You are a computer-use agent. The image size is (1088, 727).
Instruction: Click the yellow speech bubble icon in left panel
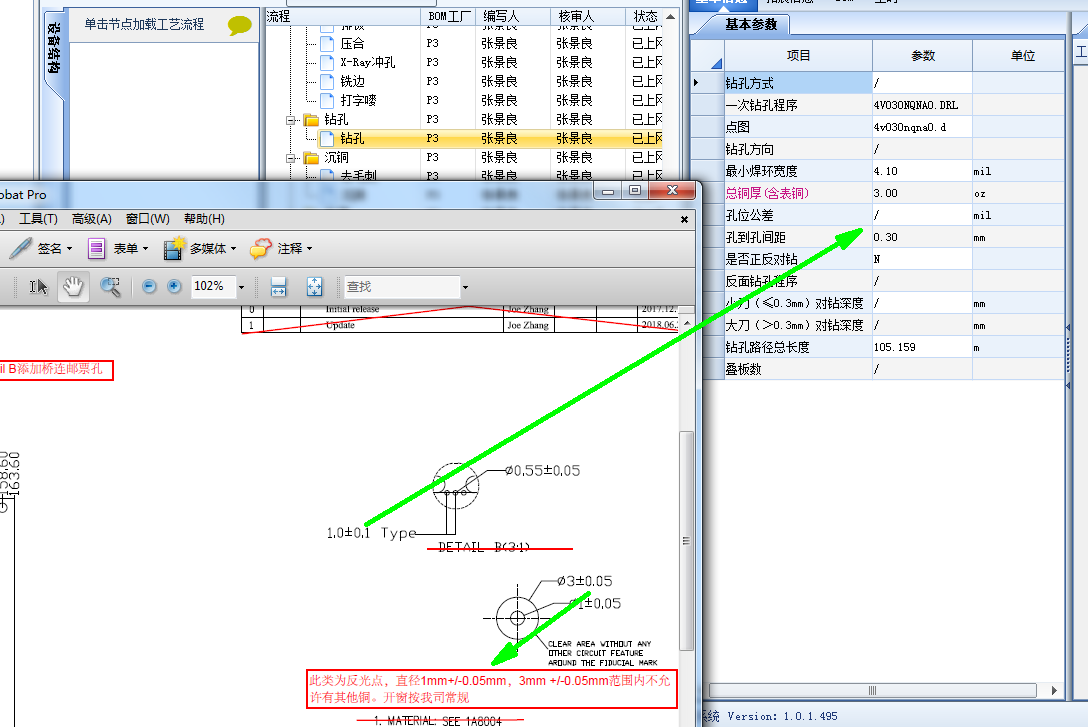click(x=239, y=26)
